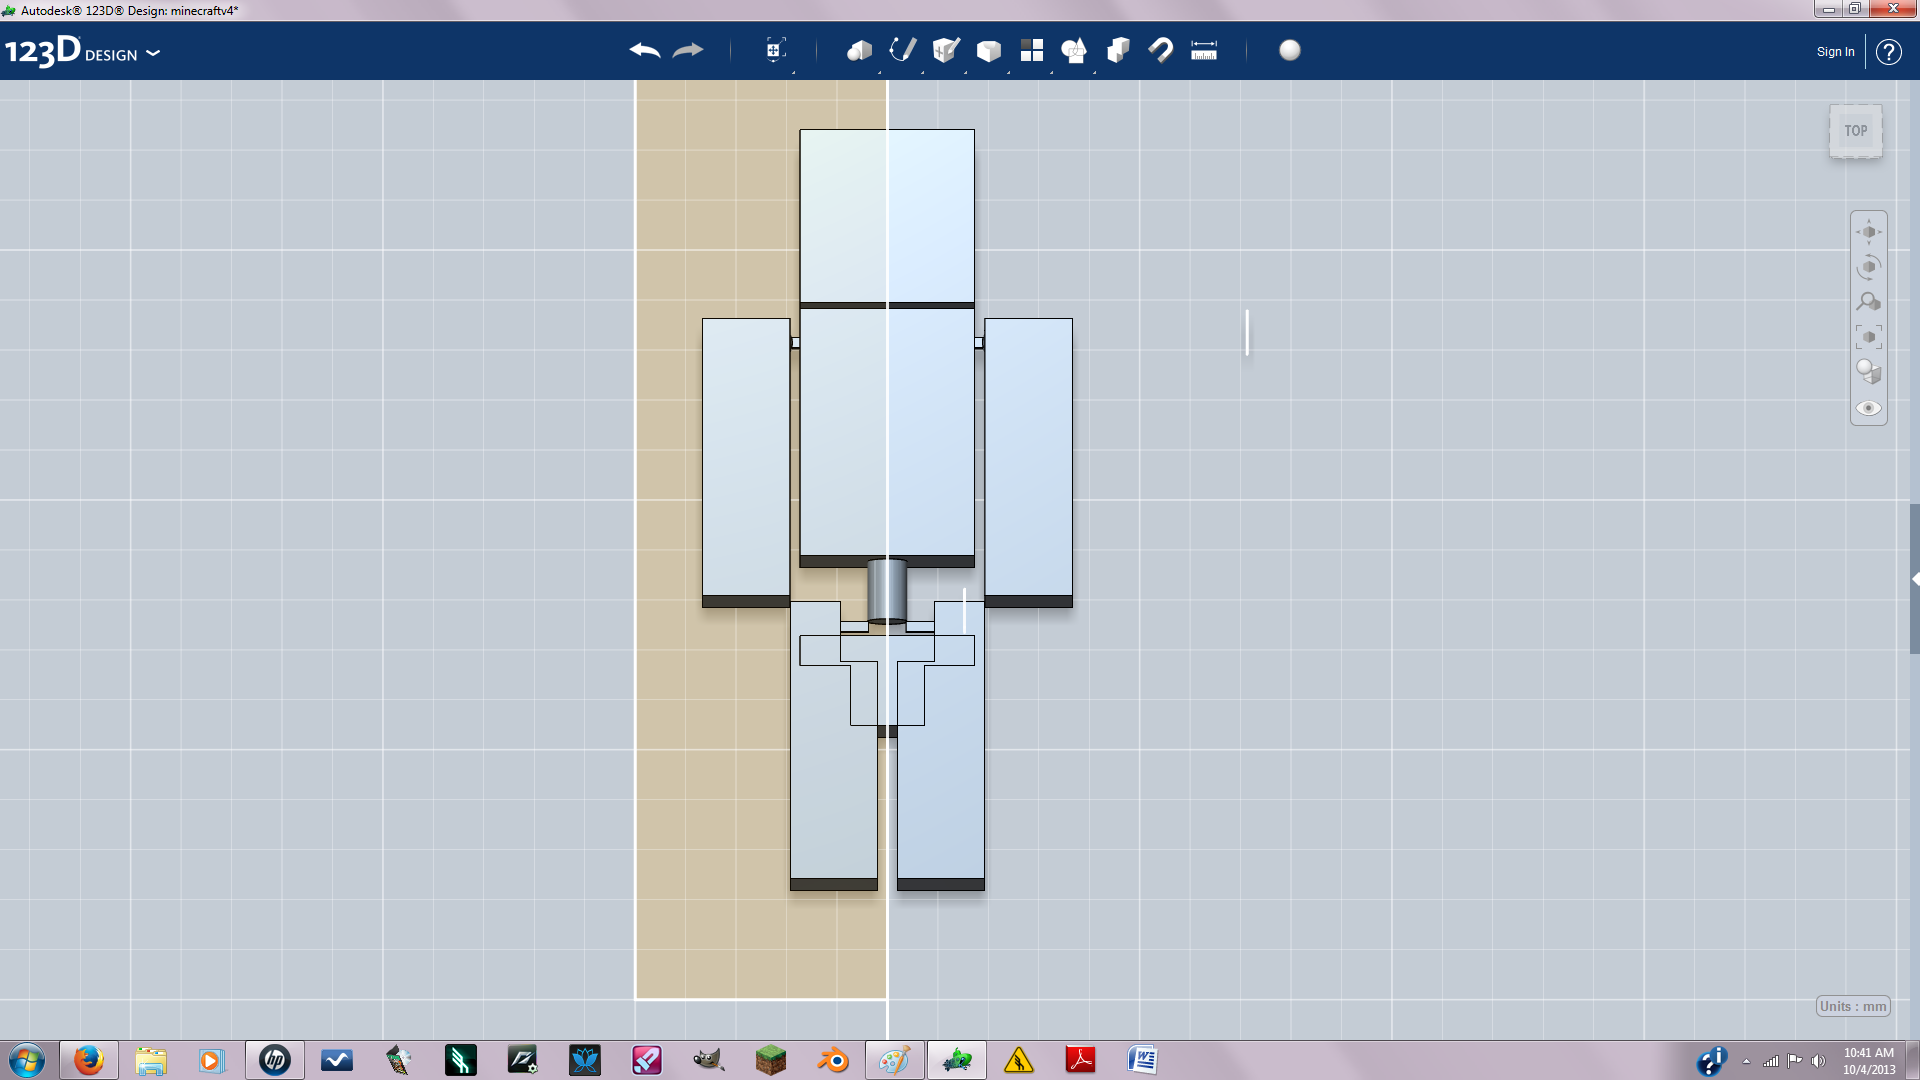Launch GIMP from the taskbar
Image resolution: width=1920 pixels, height=1080 pixels.
[x=709, y=1060]
